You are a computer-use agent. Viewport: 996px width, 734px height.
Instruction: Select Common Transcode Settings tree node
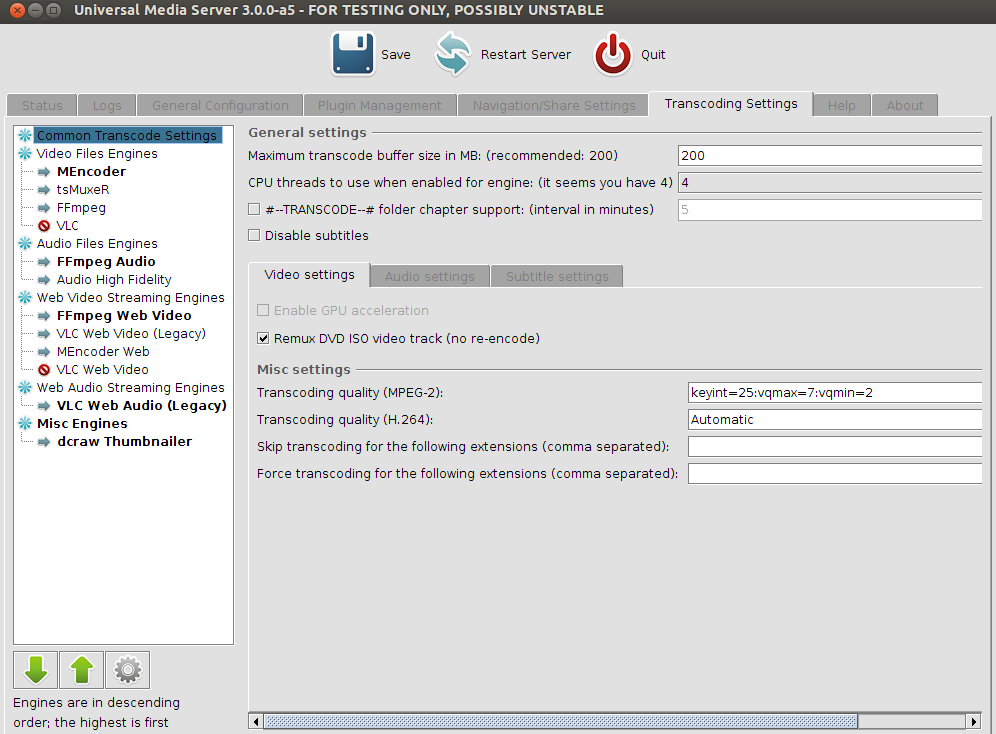(127, 135)
